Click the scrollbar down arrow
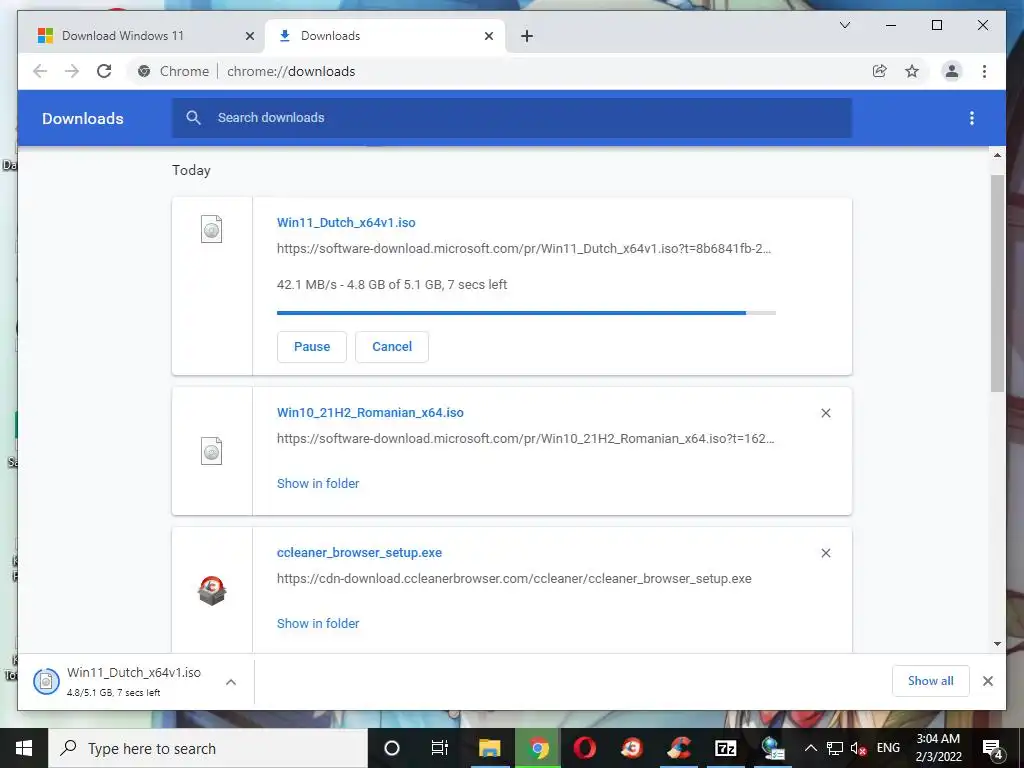 997,644
